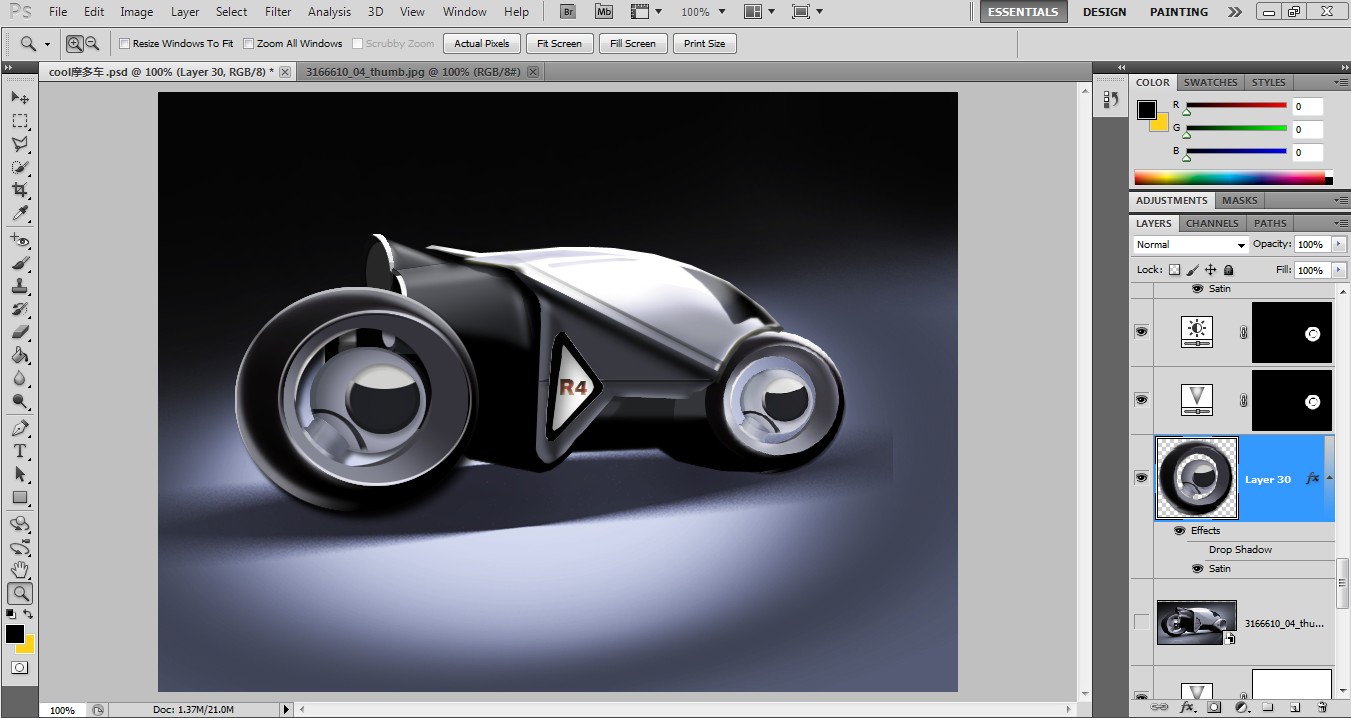The width and height of the screenshot is (1351, 718).
Task: Open the Filter menu
Action: (278, 12)
